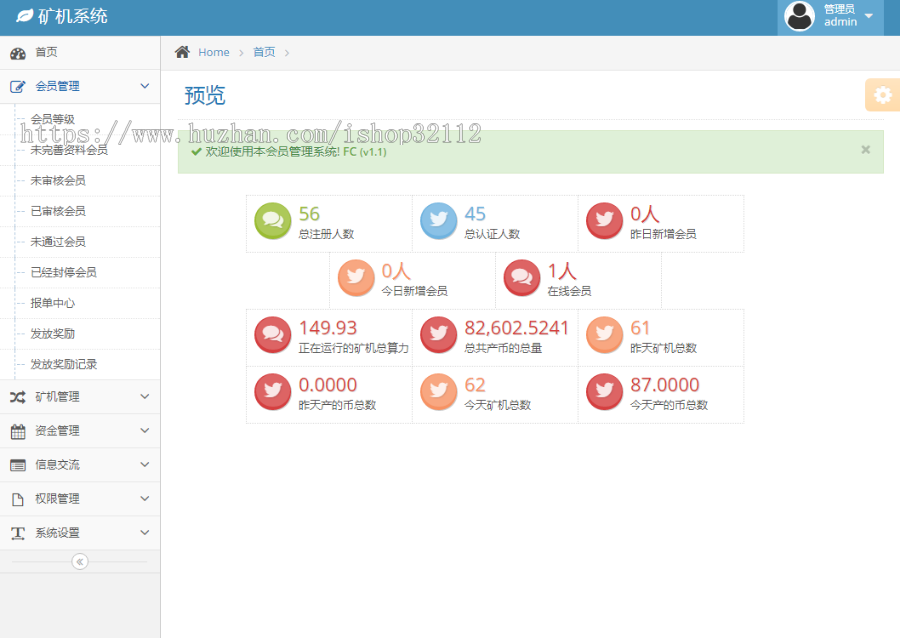900x638 pixels.
Task: Go to Home breadcrumb link
Action: point(214,52)
